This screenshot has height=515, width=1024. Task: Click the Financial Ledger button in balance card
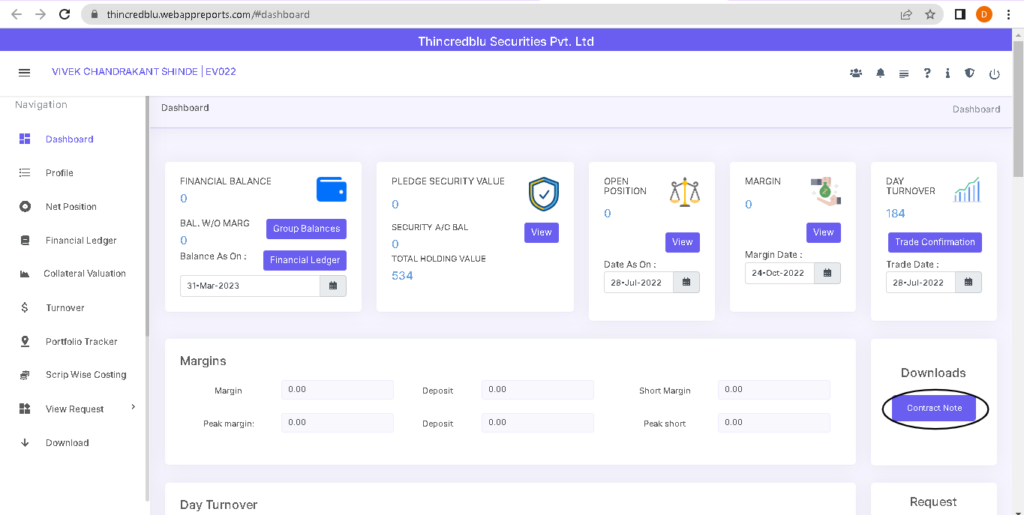click(305, 260)
